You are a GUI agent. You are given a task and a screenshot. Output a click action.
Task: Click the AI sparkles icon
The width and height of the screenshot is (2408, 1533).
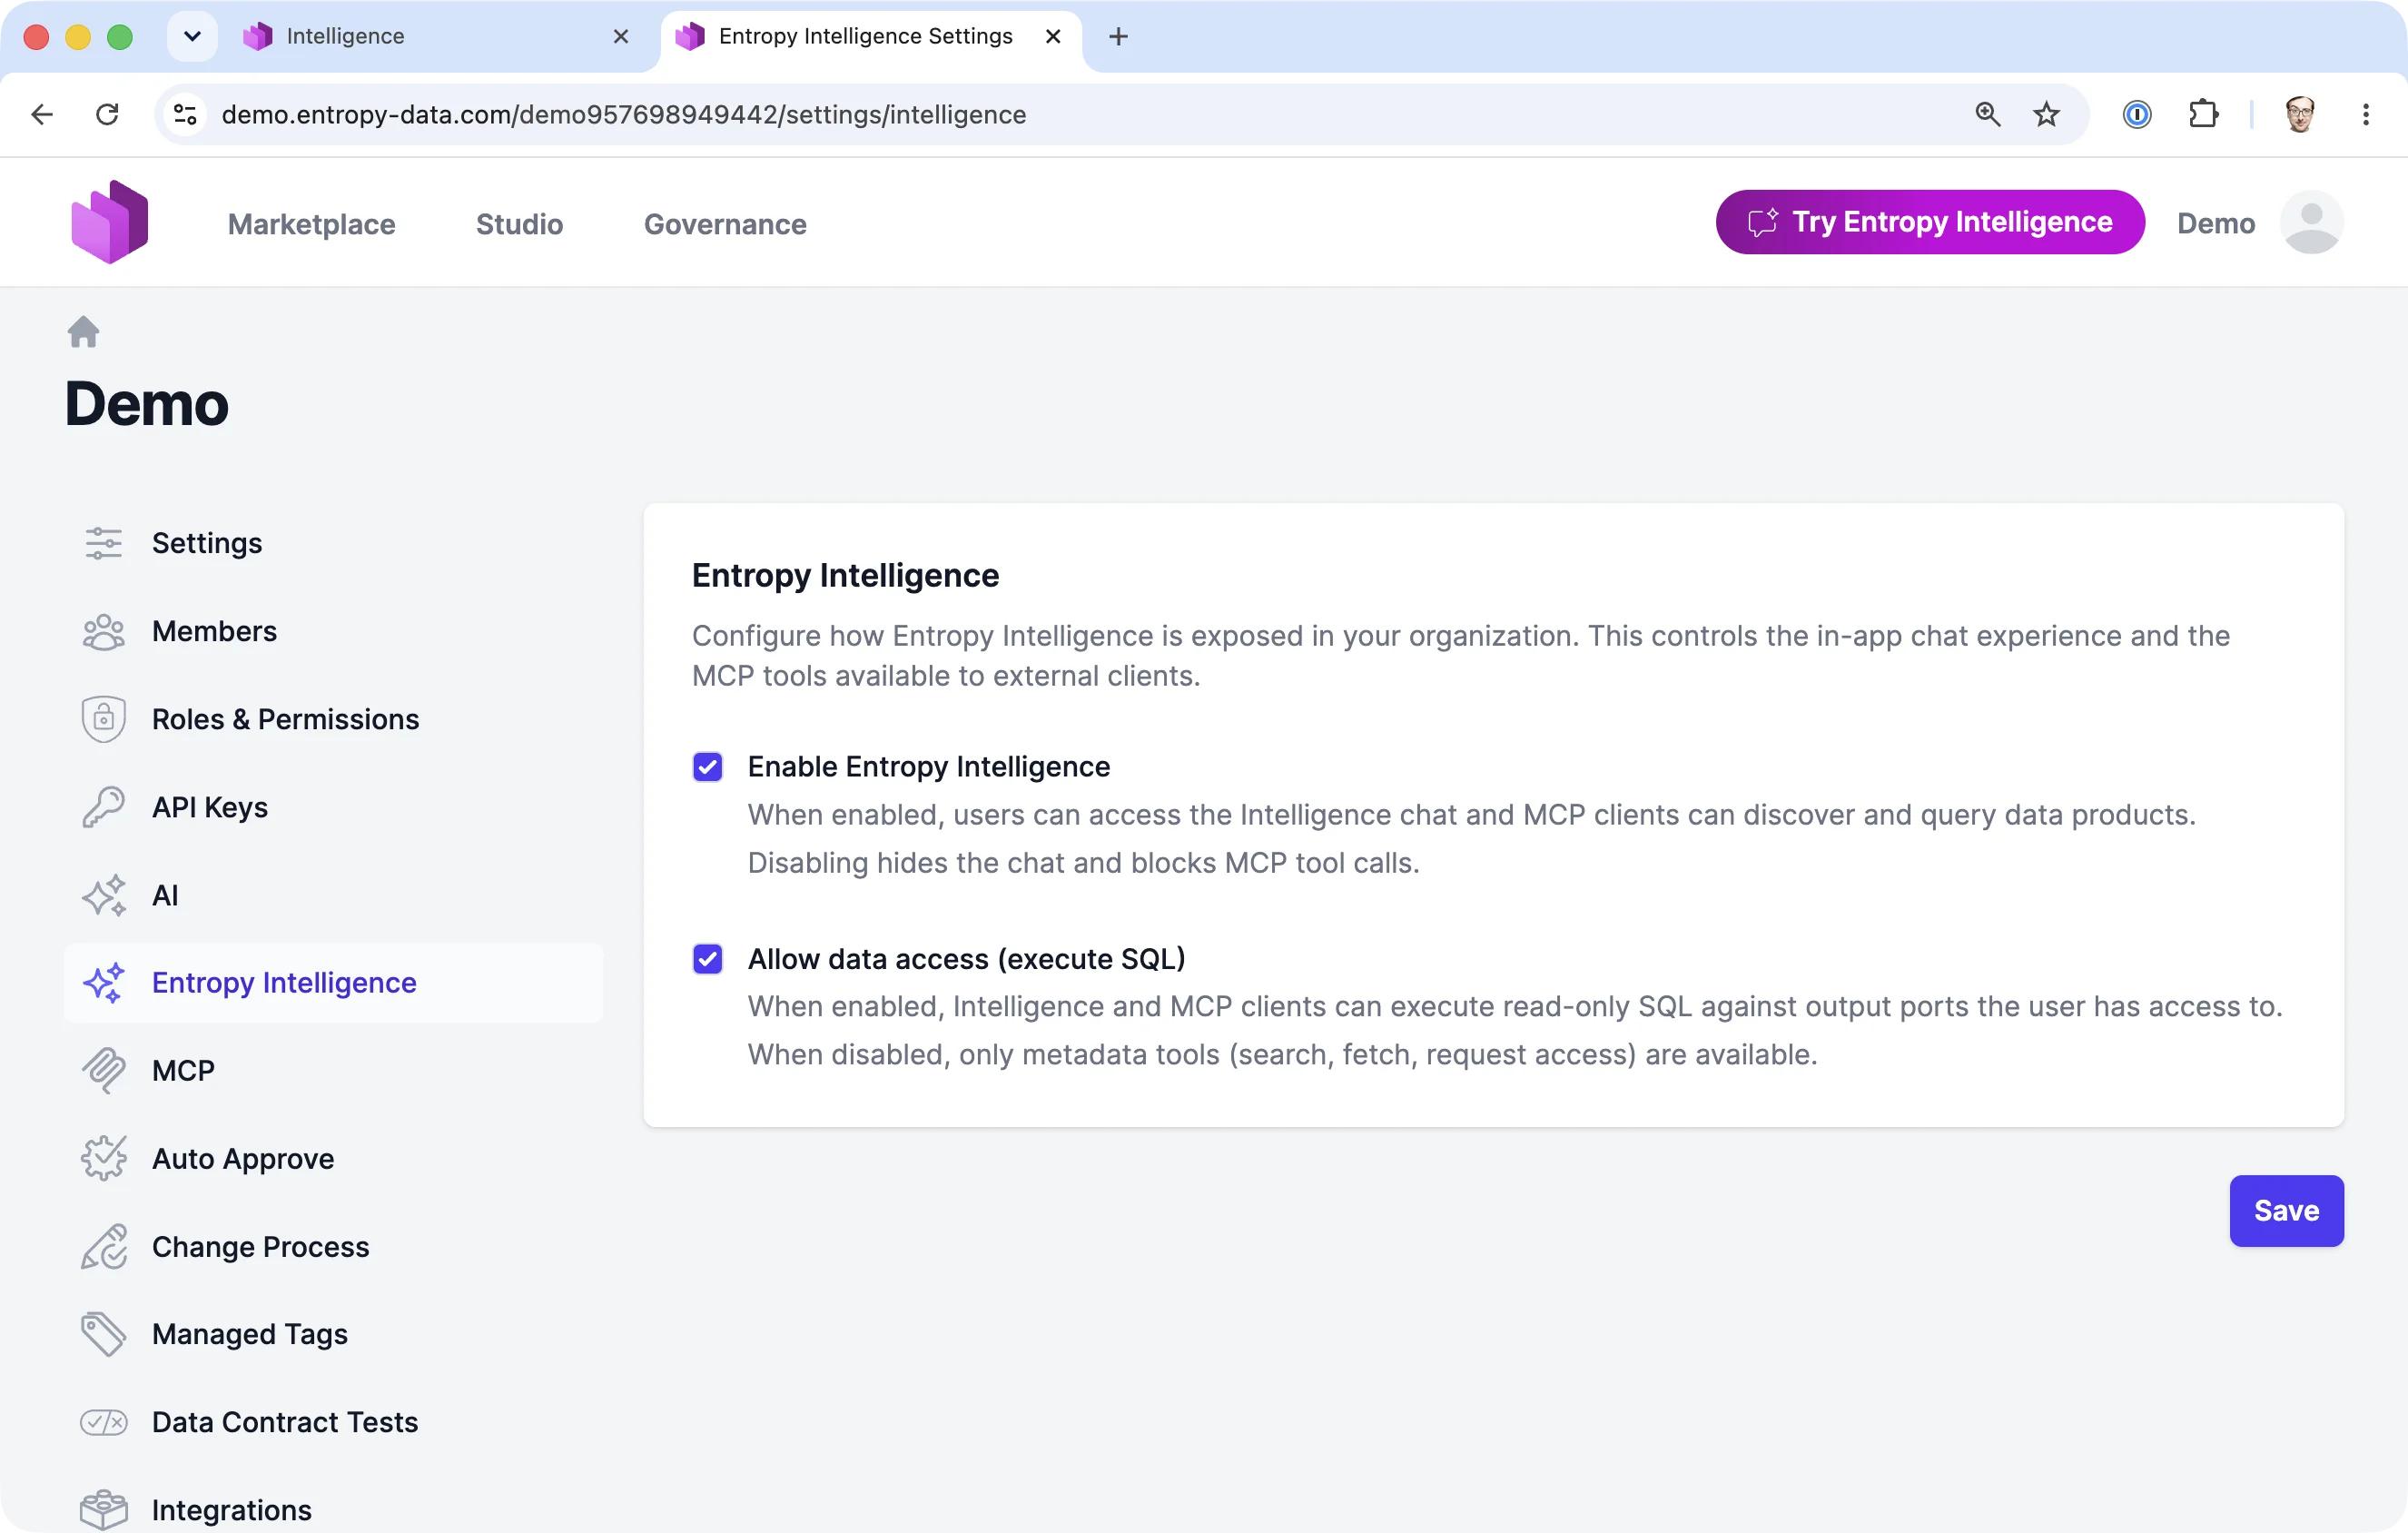point(103,895)
